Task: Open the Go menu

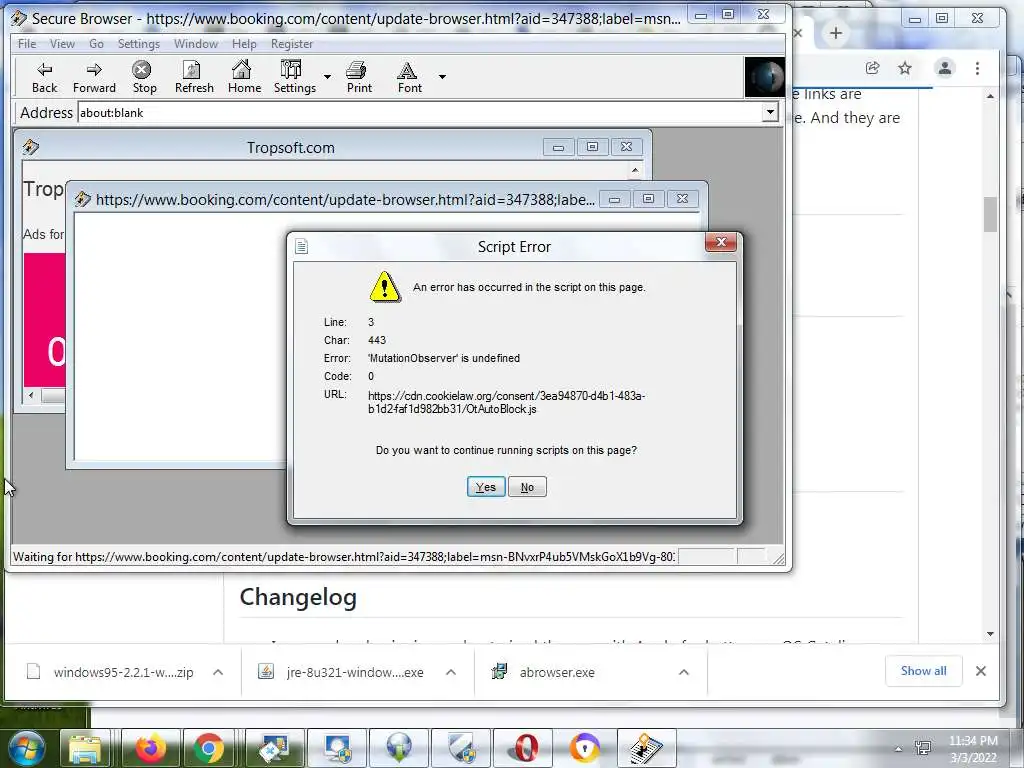Action: 96,44
